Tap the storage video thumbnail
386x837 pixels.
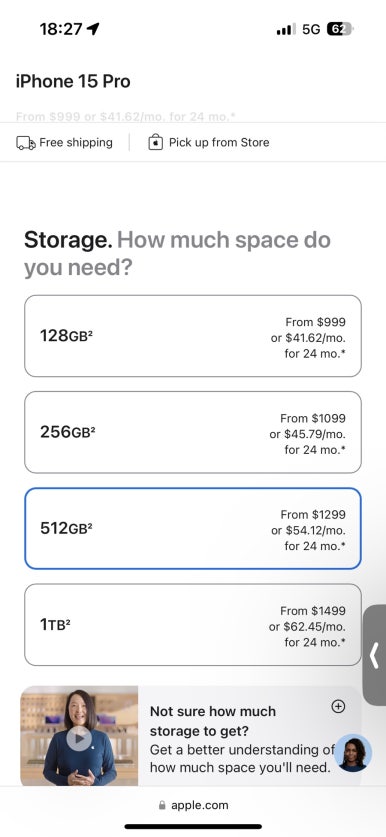click(x=79, y=736)
